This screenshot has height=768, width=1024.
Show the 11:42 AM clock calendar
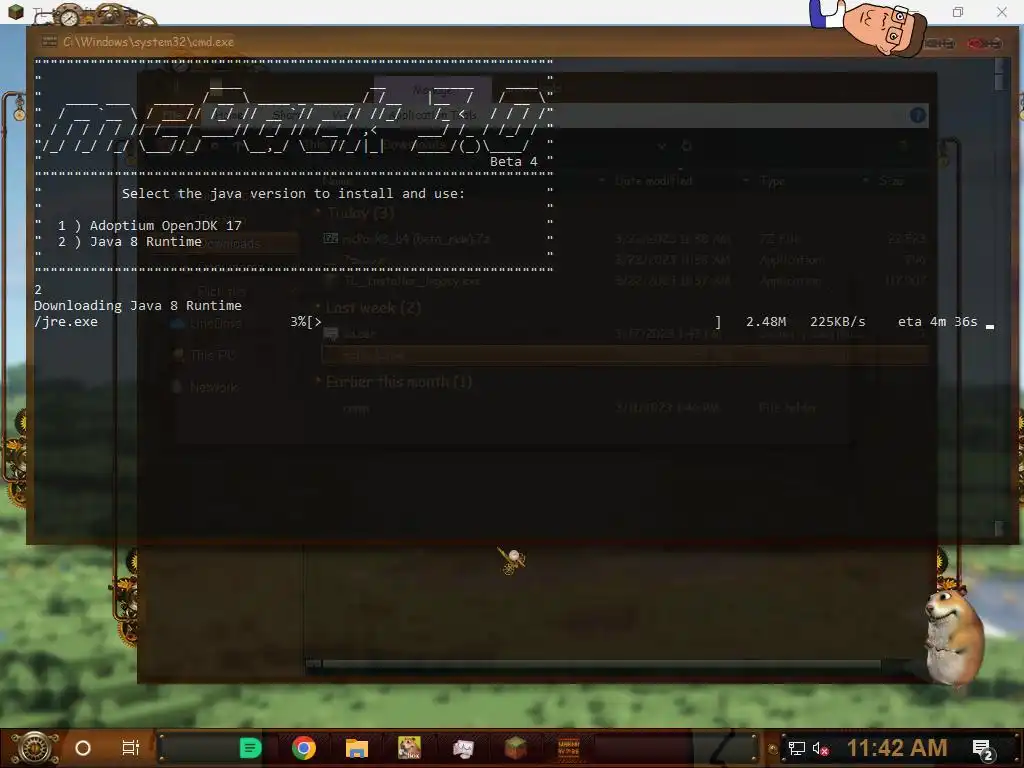[897, 748]
